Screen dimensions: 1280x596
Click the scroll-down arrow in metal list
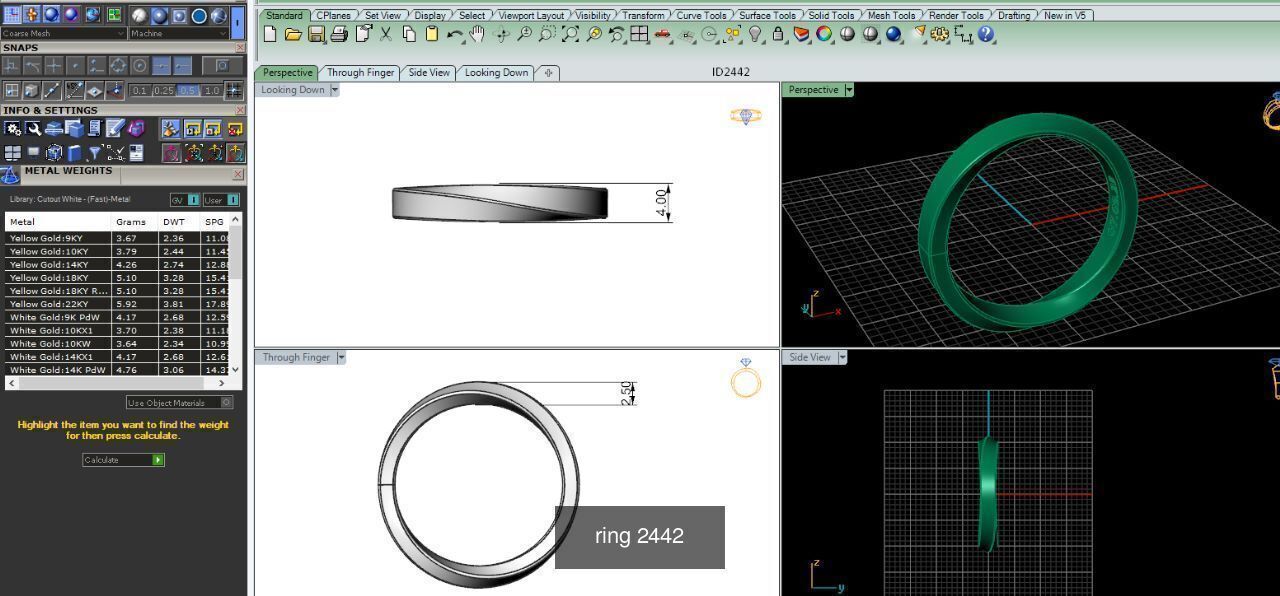pyautogui.click(x=236, y=369)
